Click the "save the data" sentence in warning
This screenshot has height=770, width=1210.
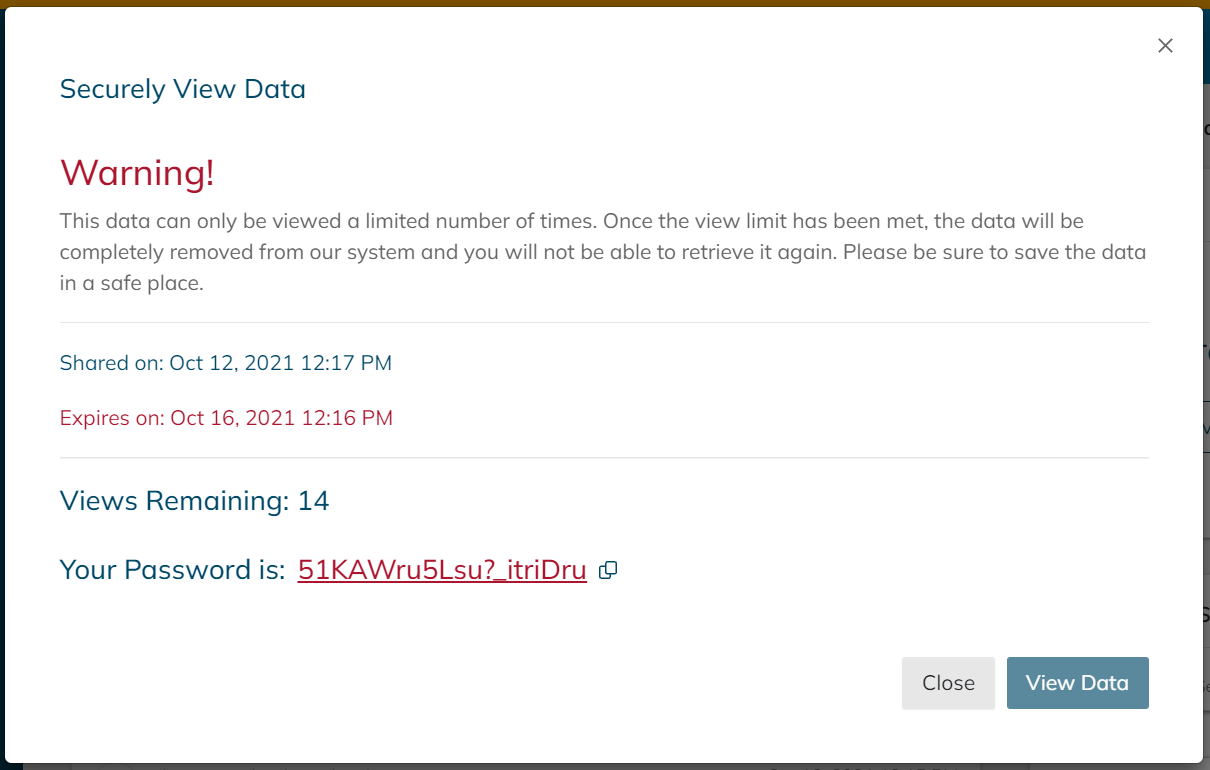(1000, 252)
